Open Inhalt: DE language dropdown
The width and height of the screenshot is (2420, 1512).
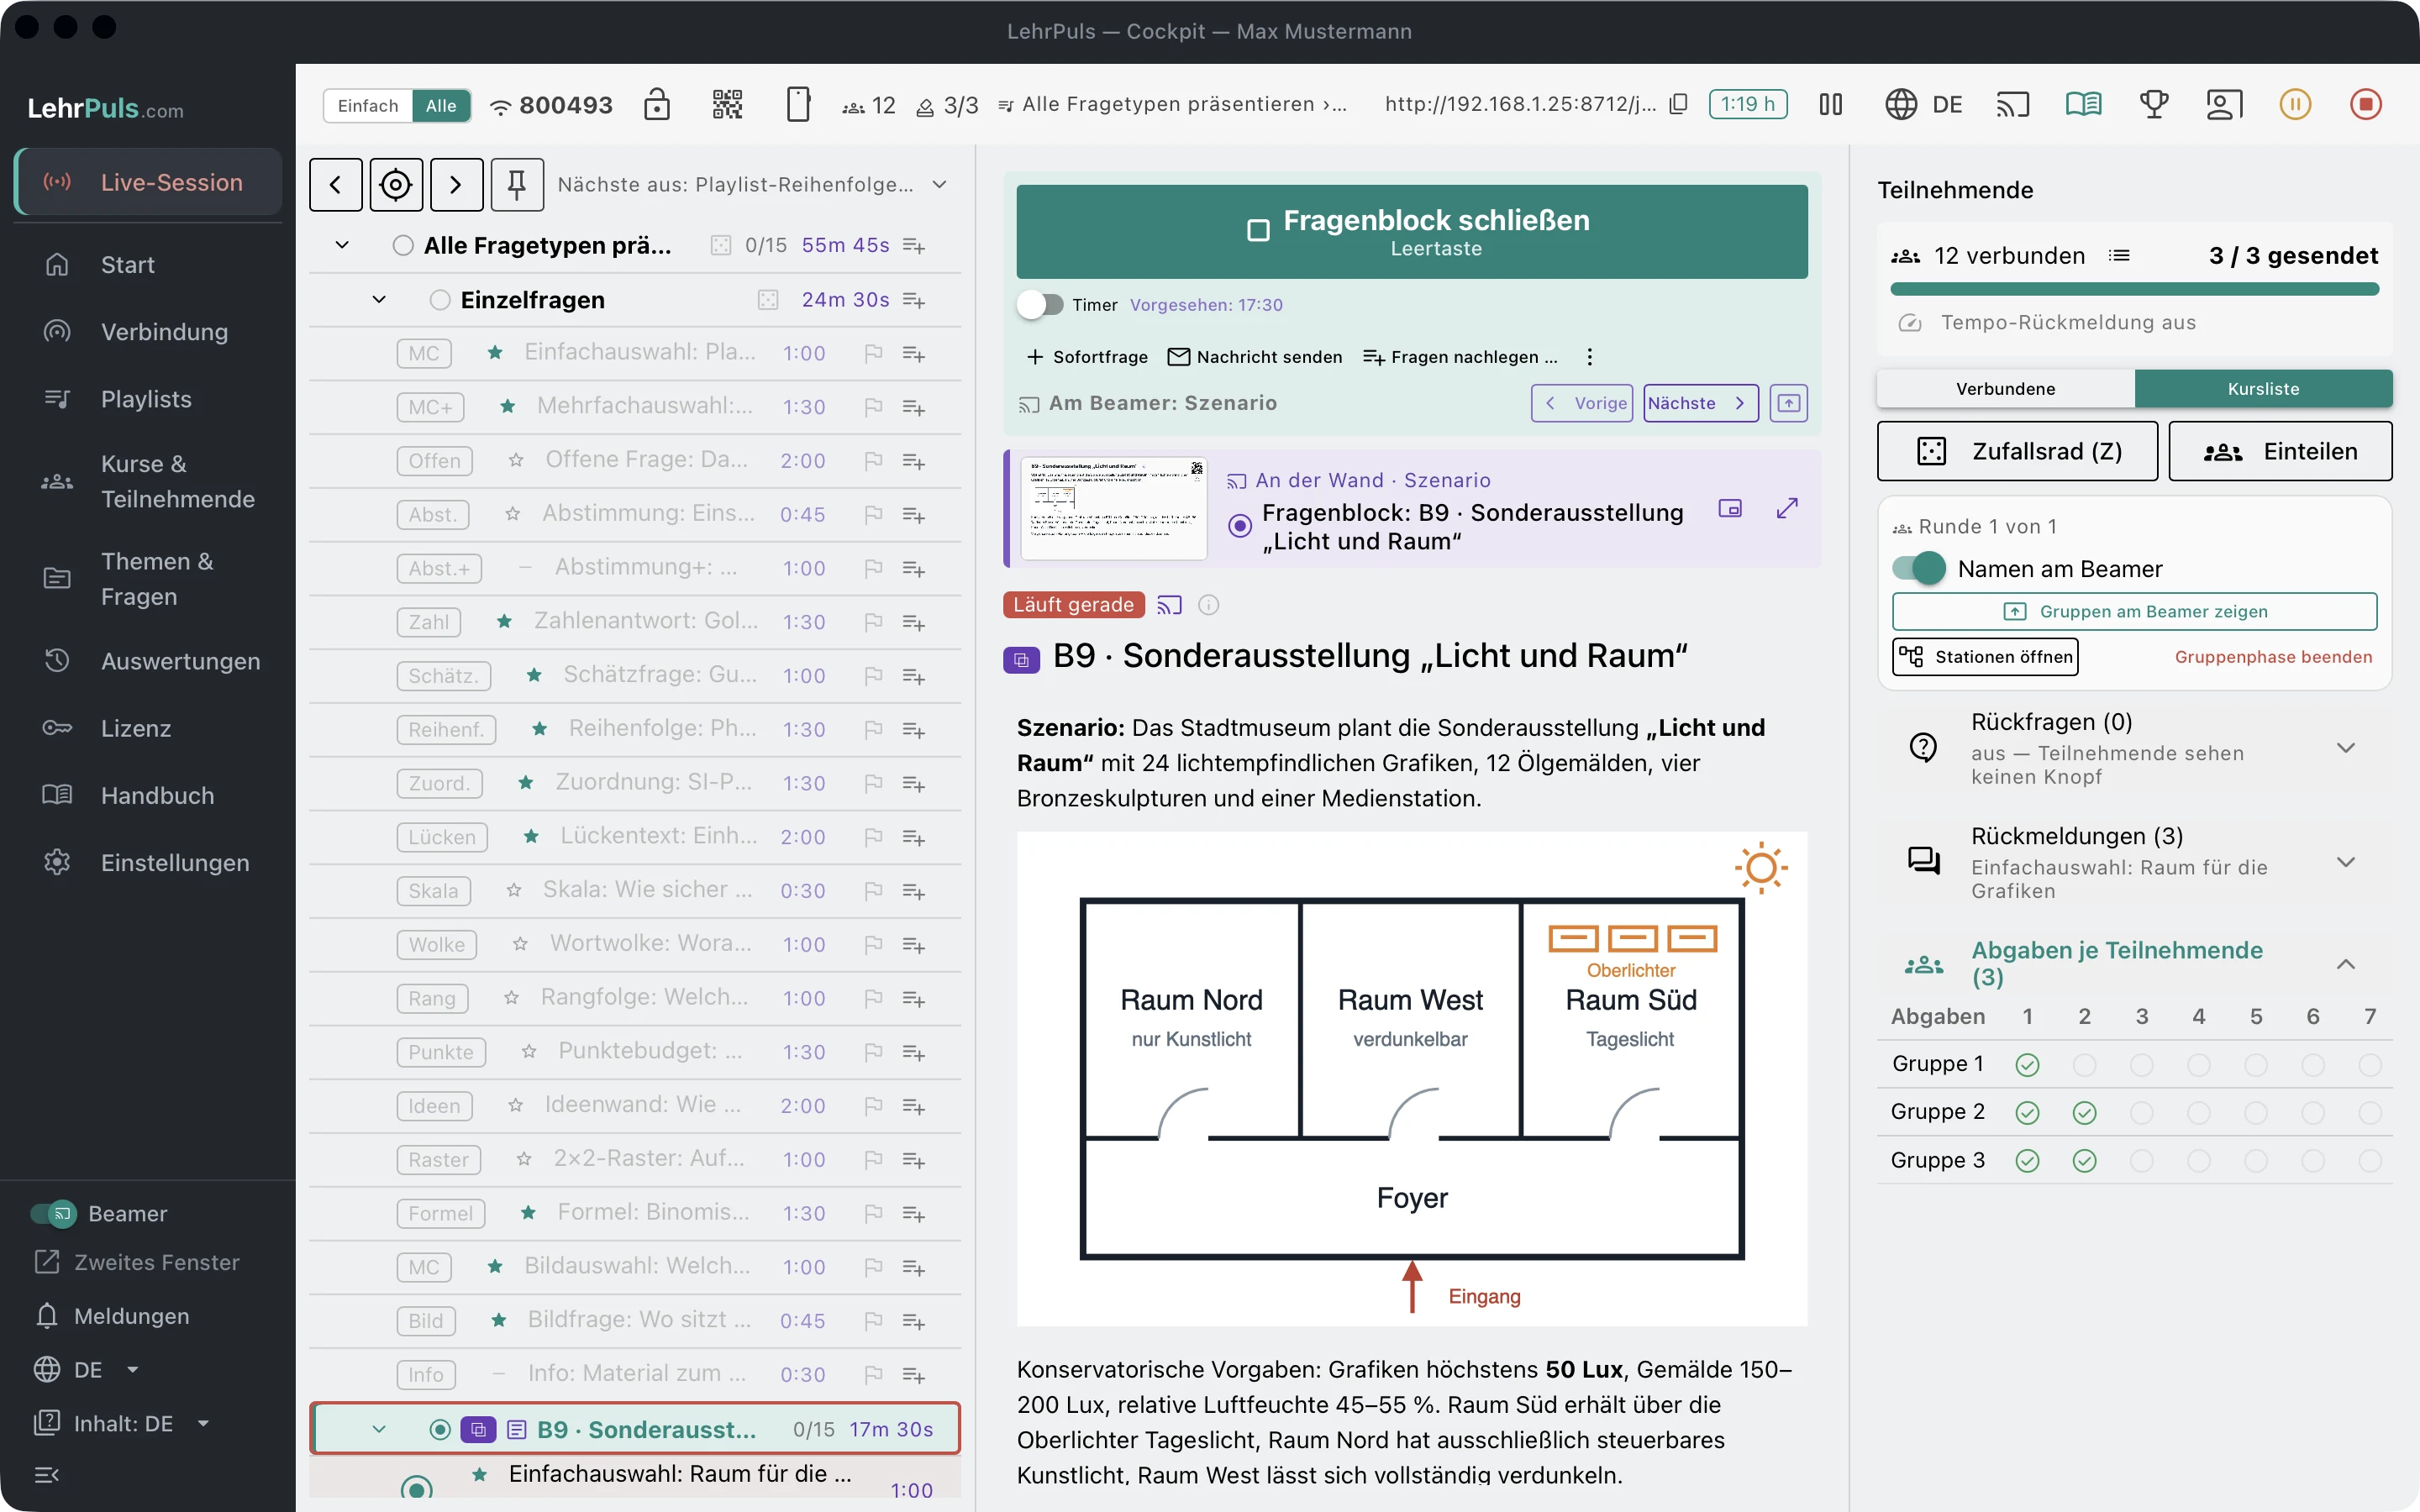point(122,1423)
